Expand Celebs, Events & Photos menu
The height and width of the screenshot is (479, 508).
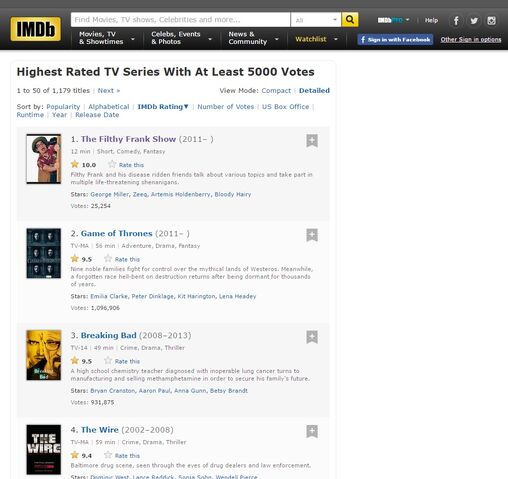click(x=181, y=38)
